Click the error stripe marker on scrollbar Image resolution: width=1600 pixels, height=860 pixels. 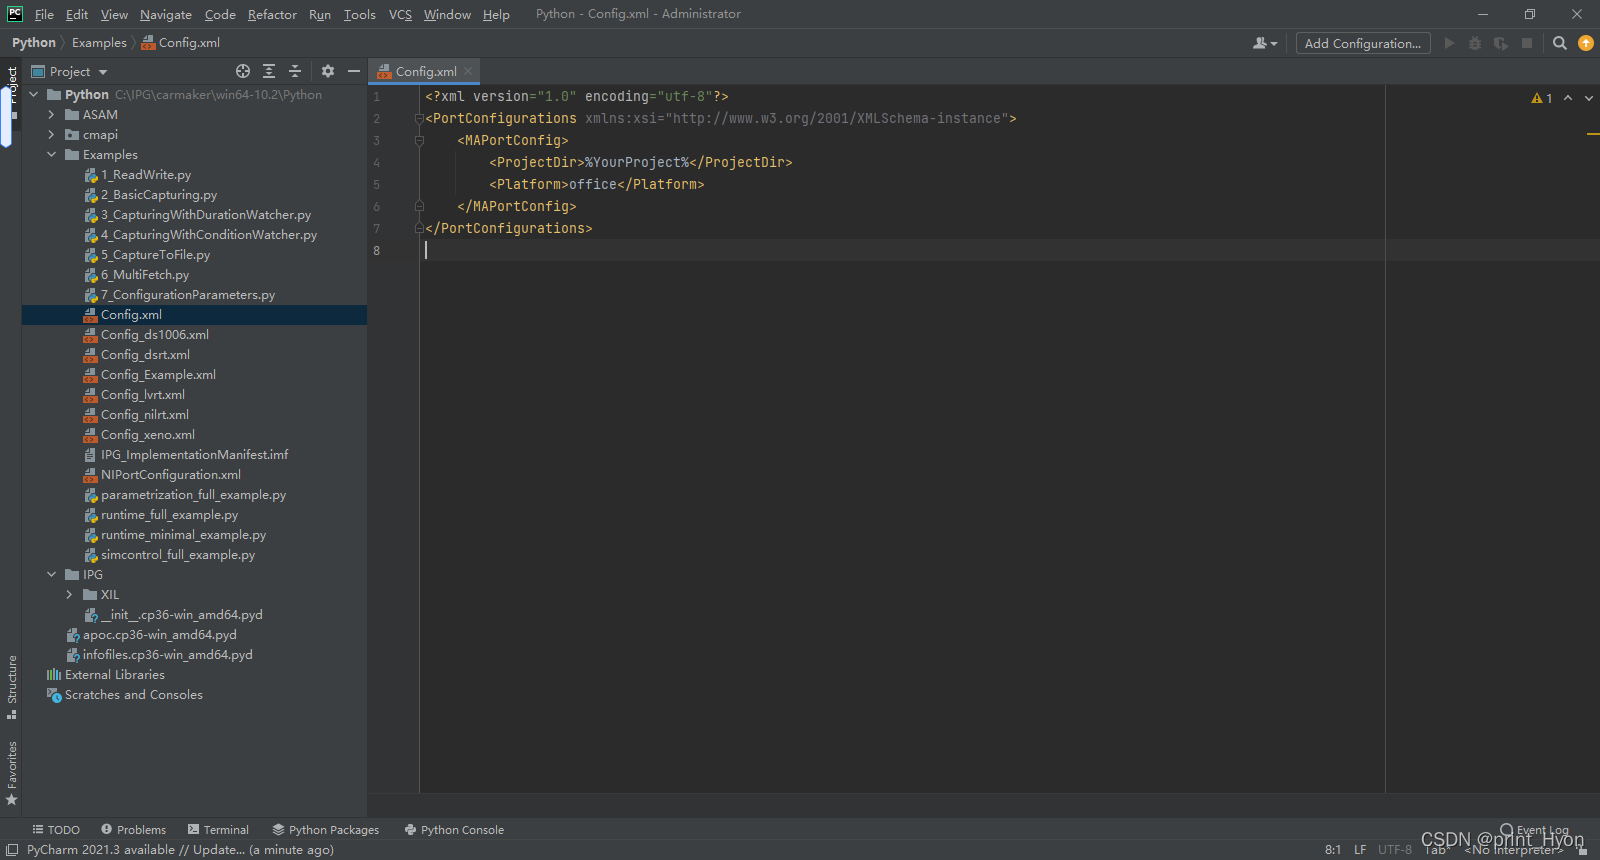coord(1592,133)
